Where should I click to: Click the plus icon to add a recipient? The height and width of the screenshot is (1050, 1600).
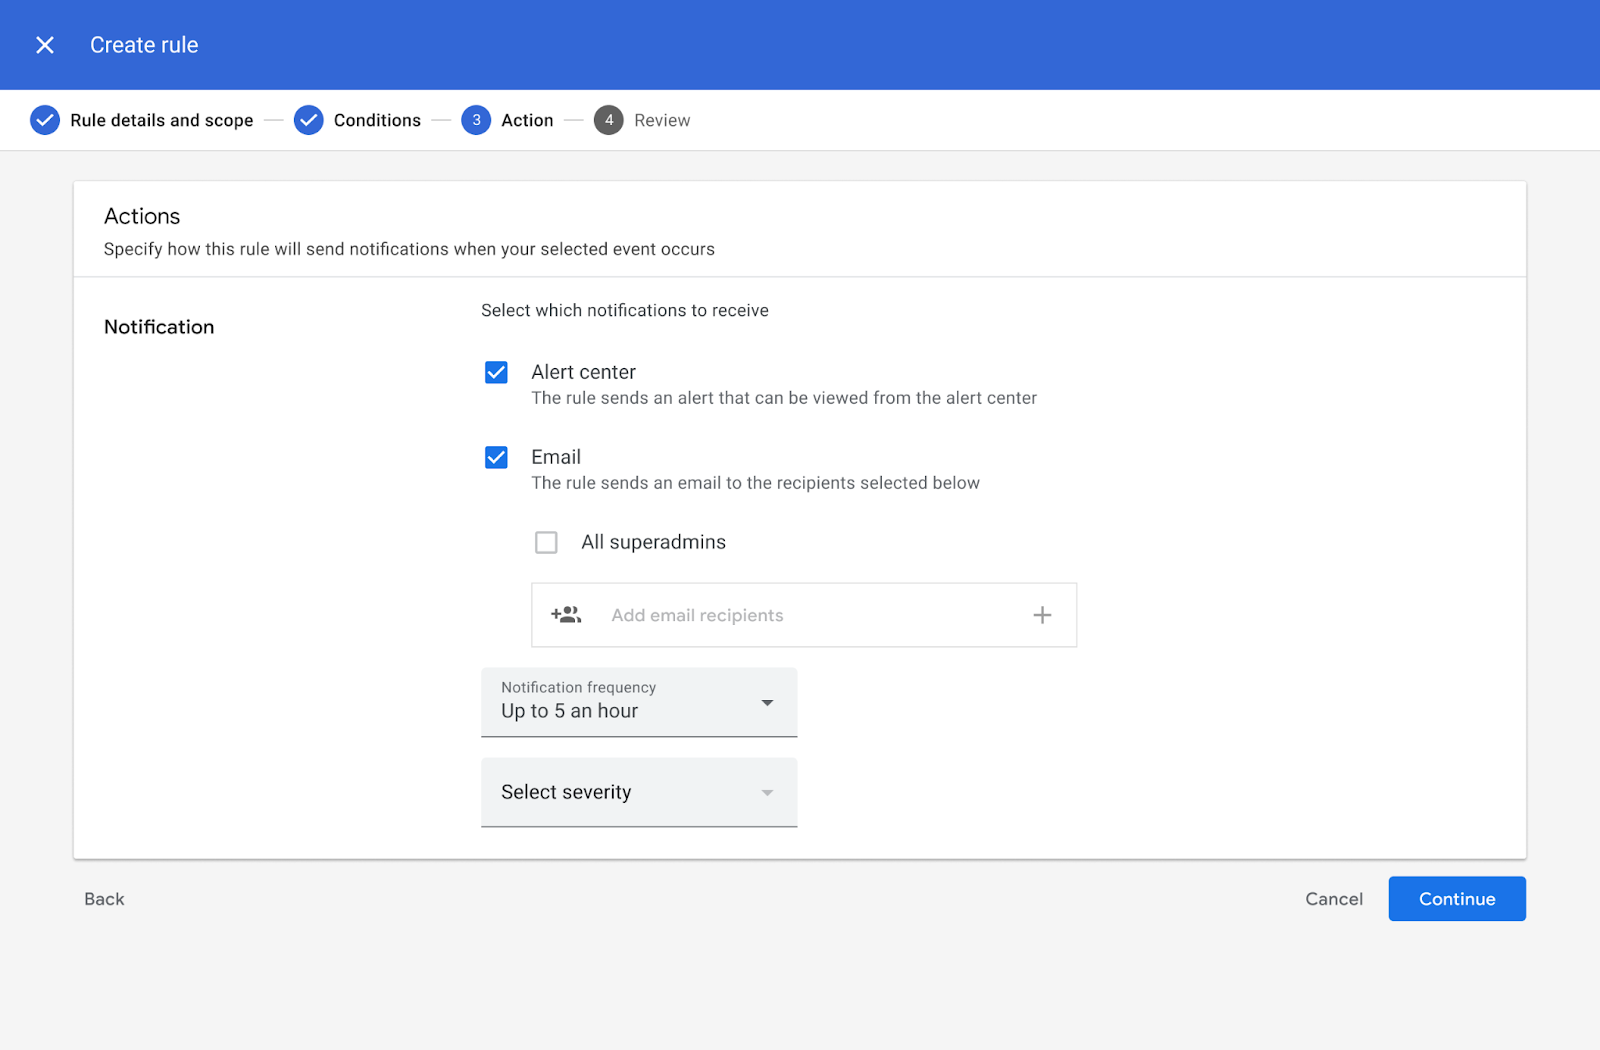(x=1042, y=615)
